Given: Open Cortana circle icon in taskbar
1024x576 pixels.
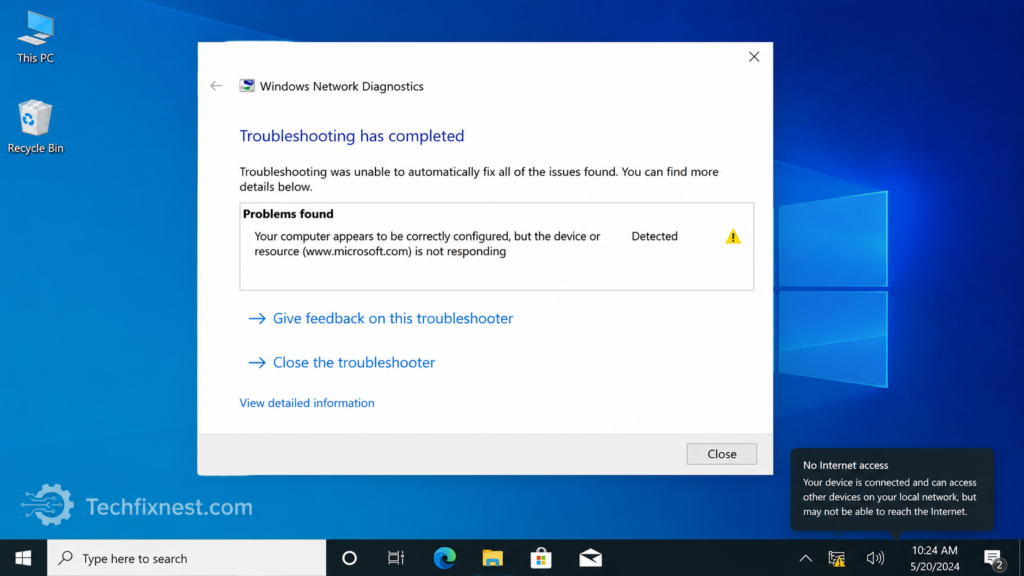Looking at the screenshot, I should click(349, 558).
